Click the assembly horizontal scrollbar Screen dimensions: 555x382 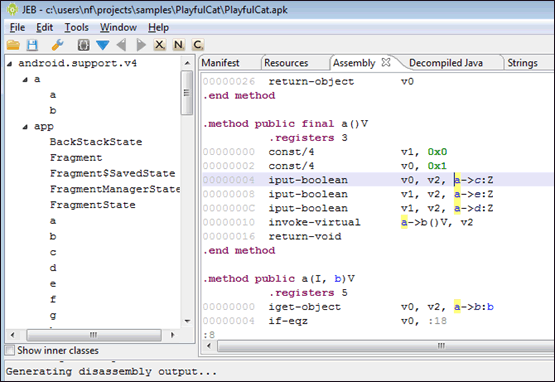(386, 346)
